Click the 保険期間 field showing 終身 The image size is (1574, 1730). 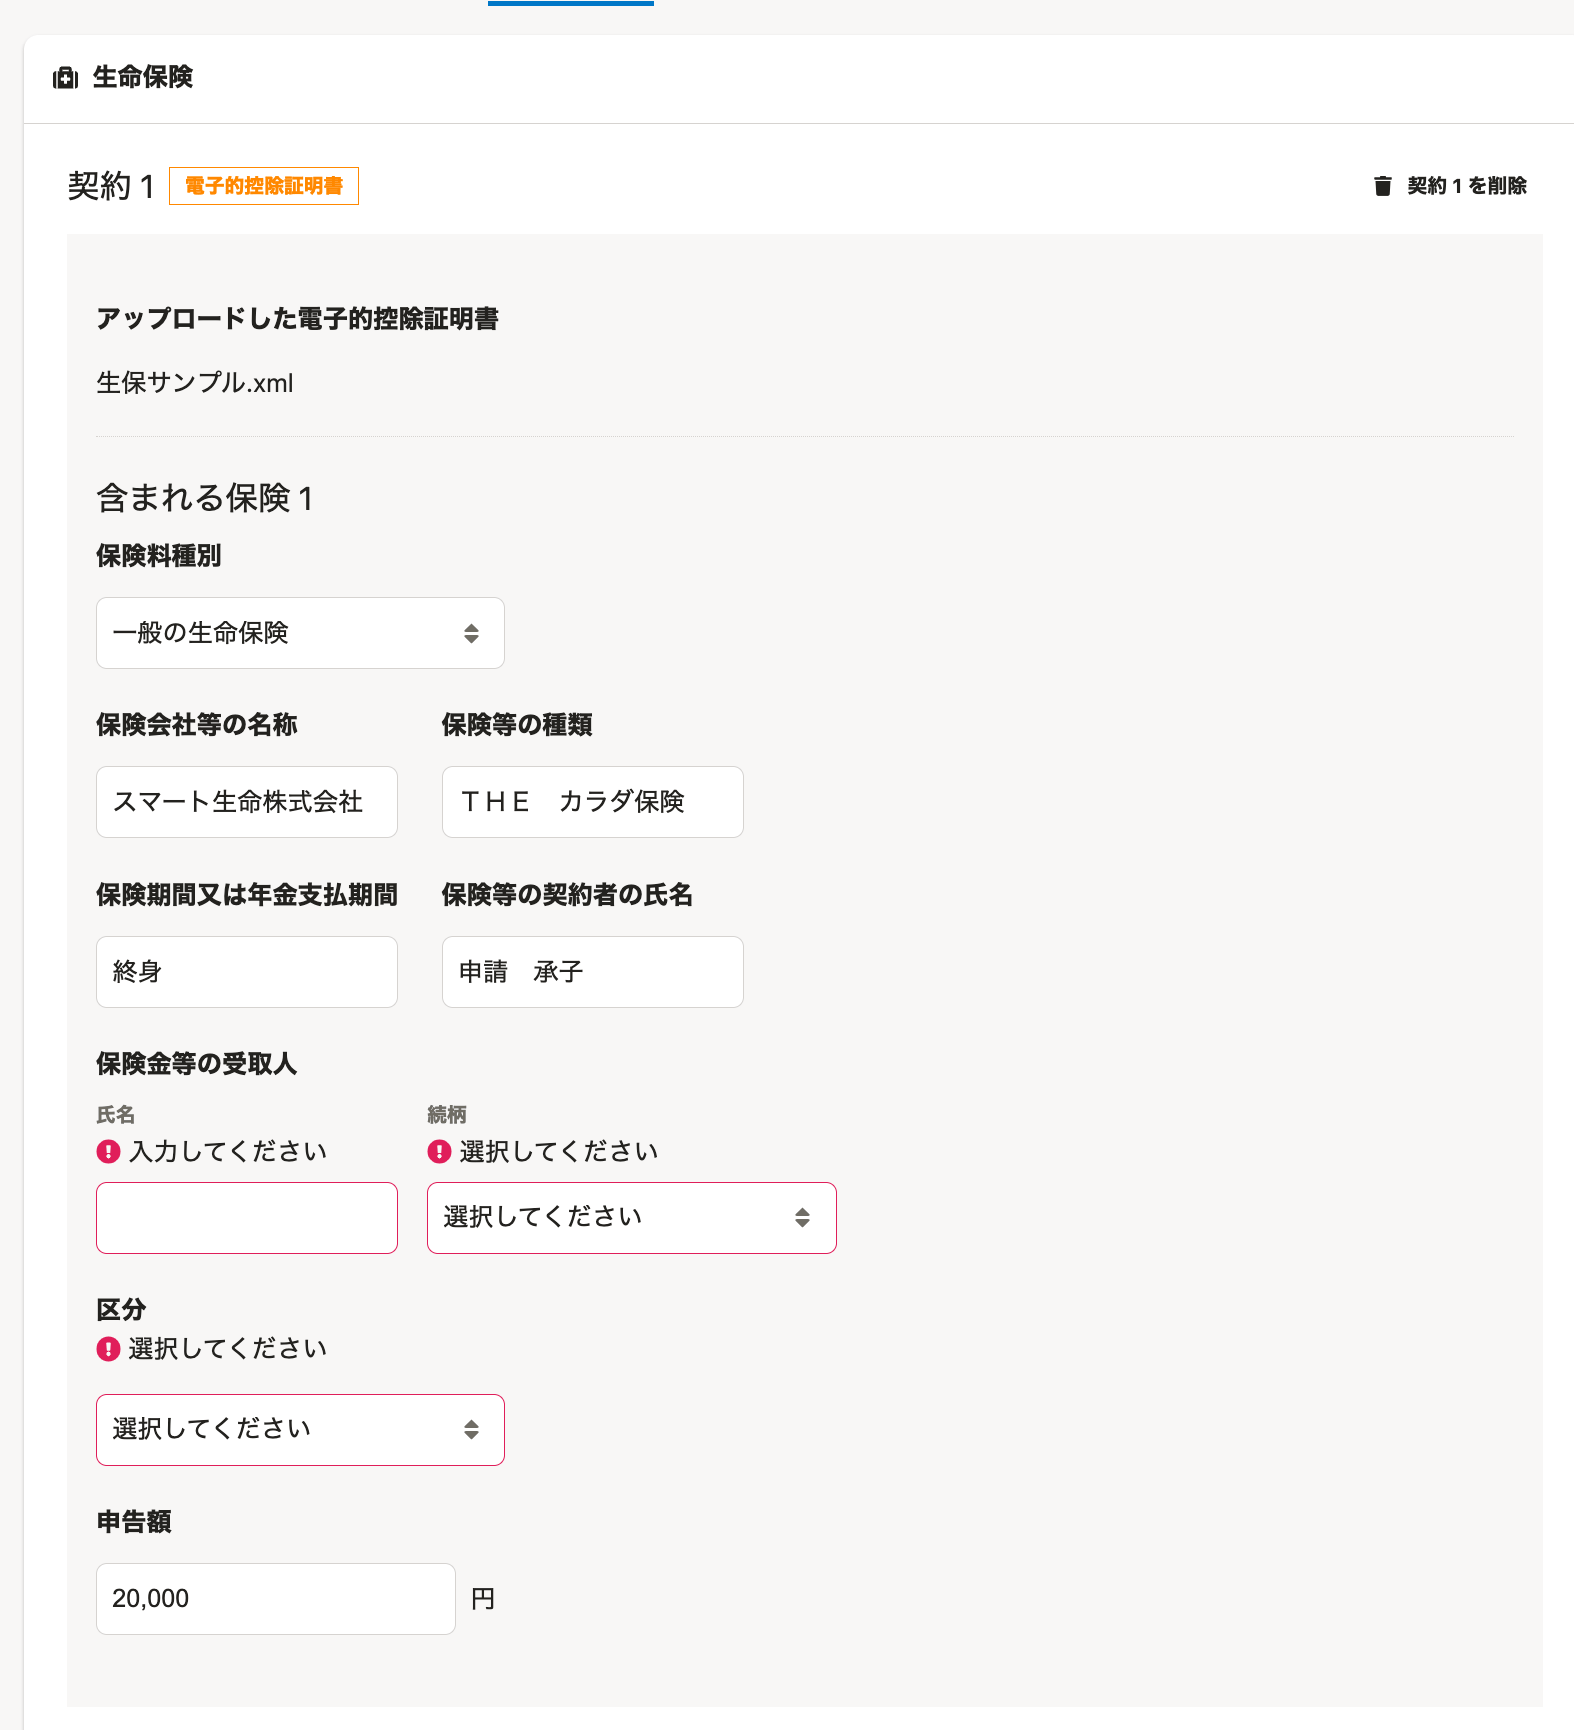[247, 971]
